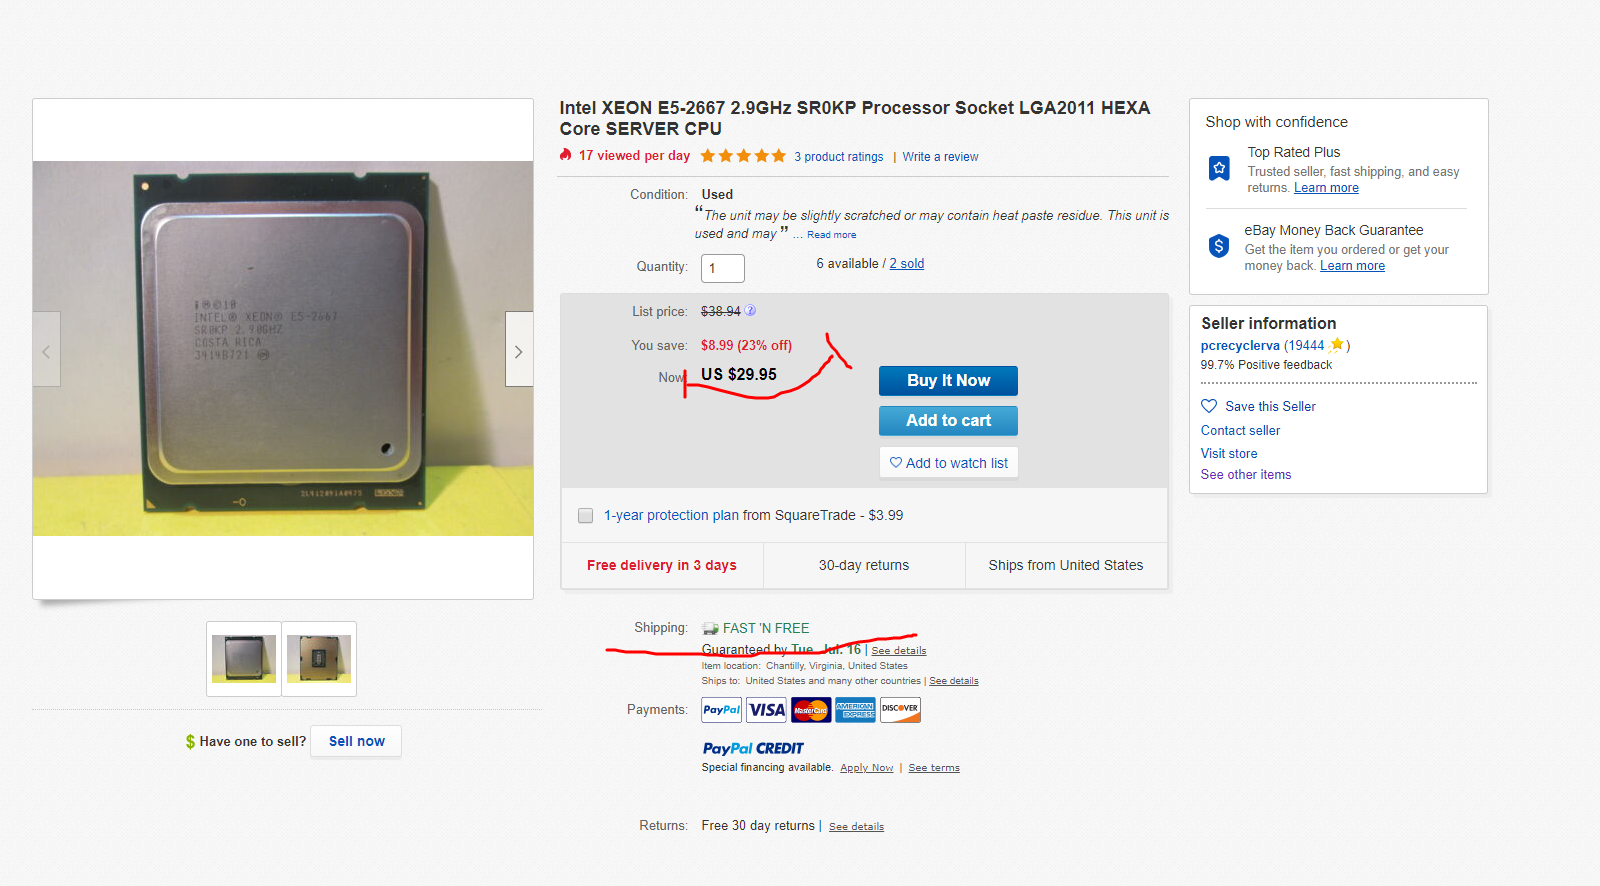The height and width of the screenshot is (886, 1600).
Task: Select the second product thumbnail image
Action: point(319,659)
